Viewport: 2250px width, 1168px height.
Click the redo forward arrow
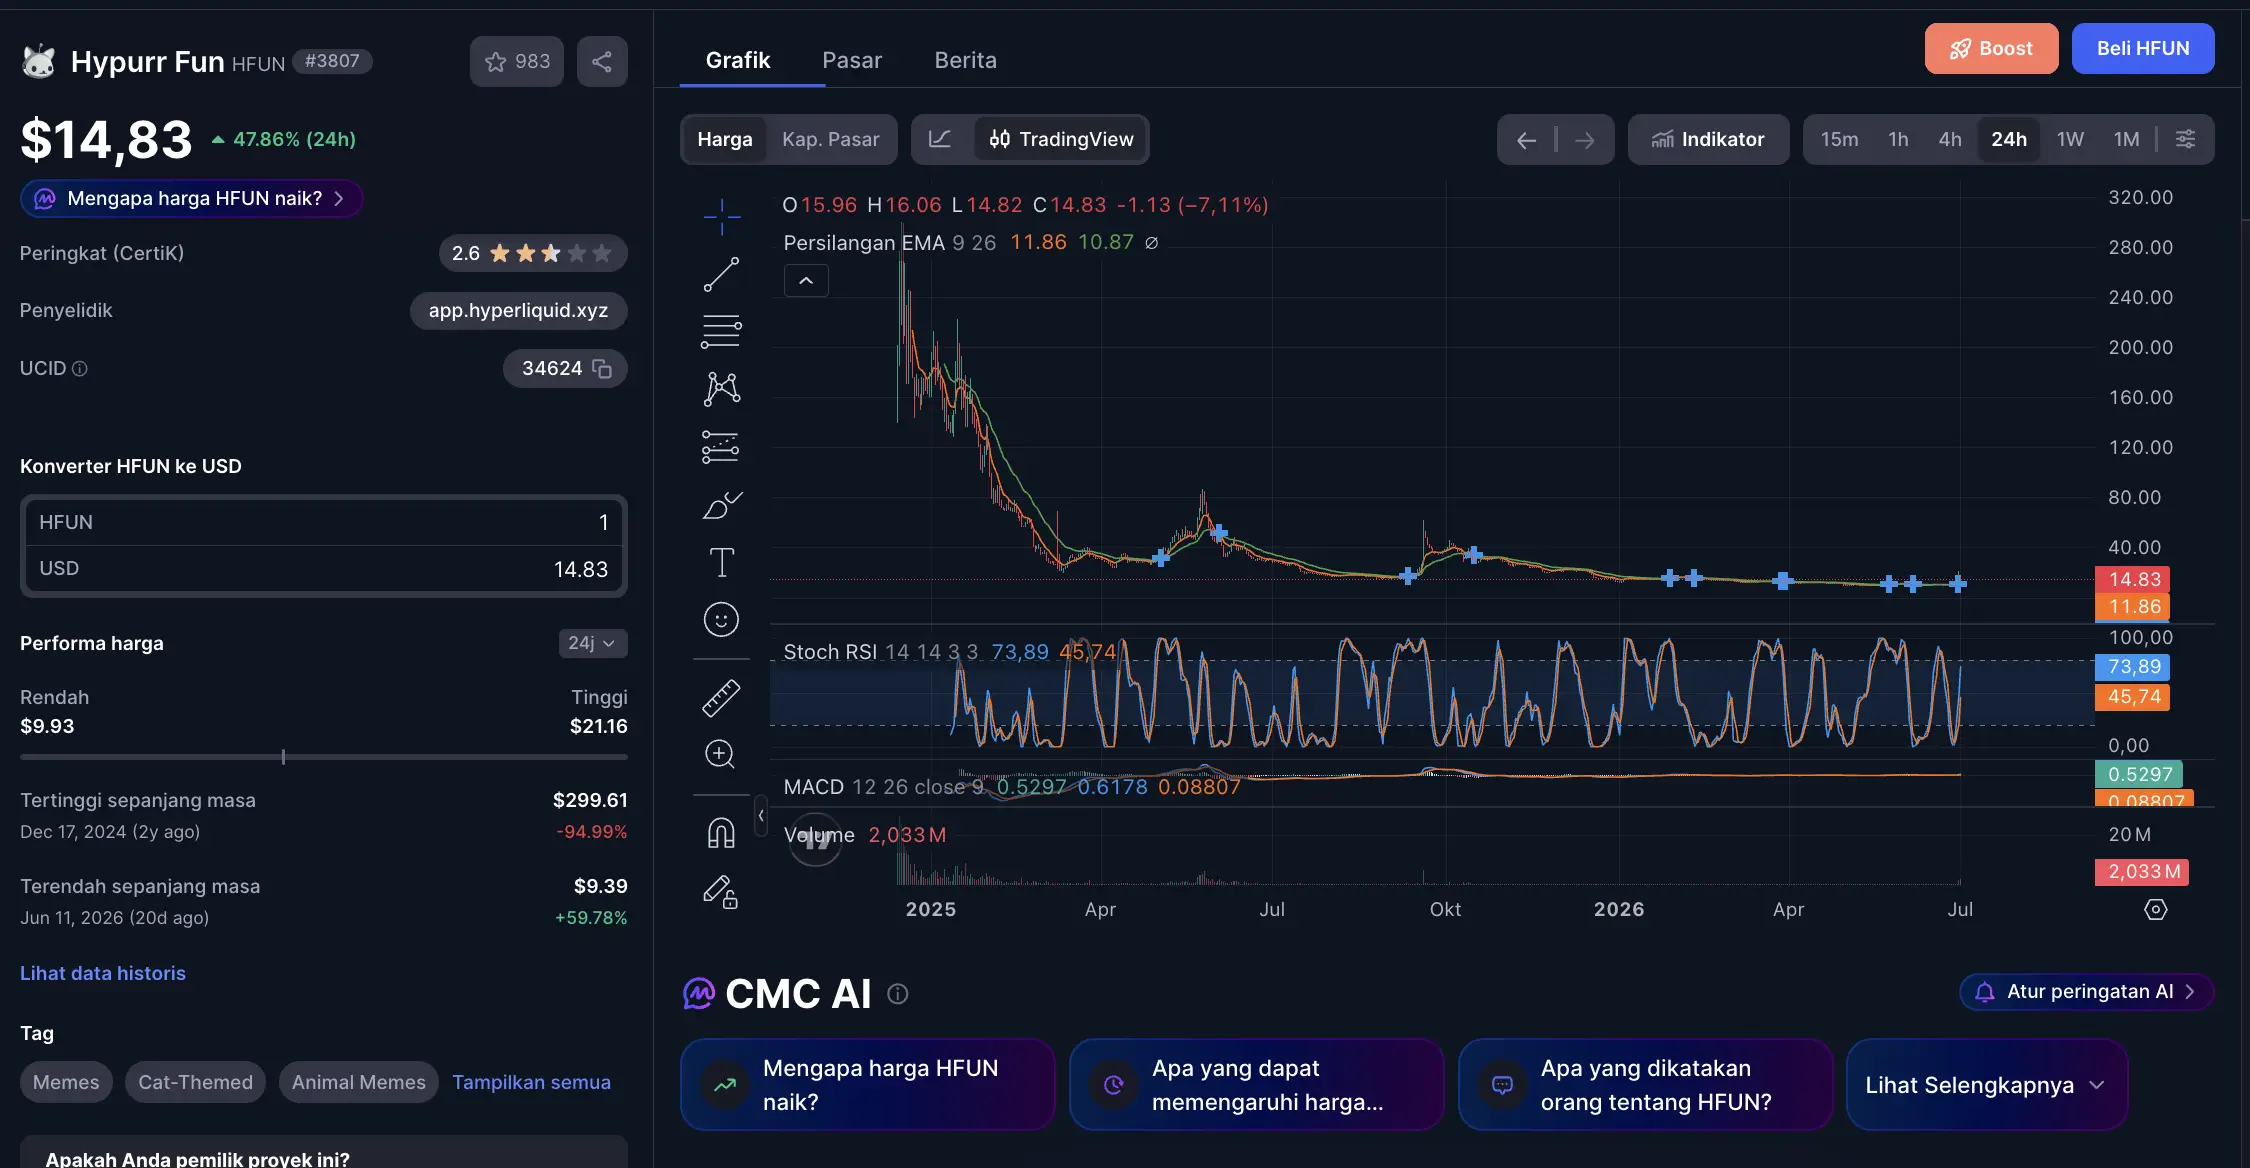click(1585, 140)
